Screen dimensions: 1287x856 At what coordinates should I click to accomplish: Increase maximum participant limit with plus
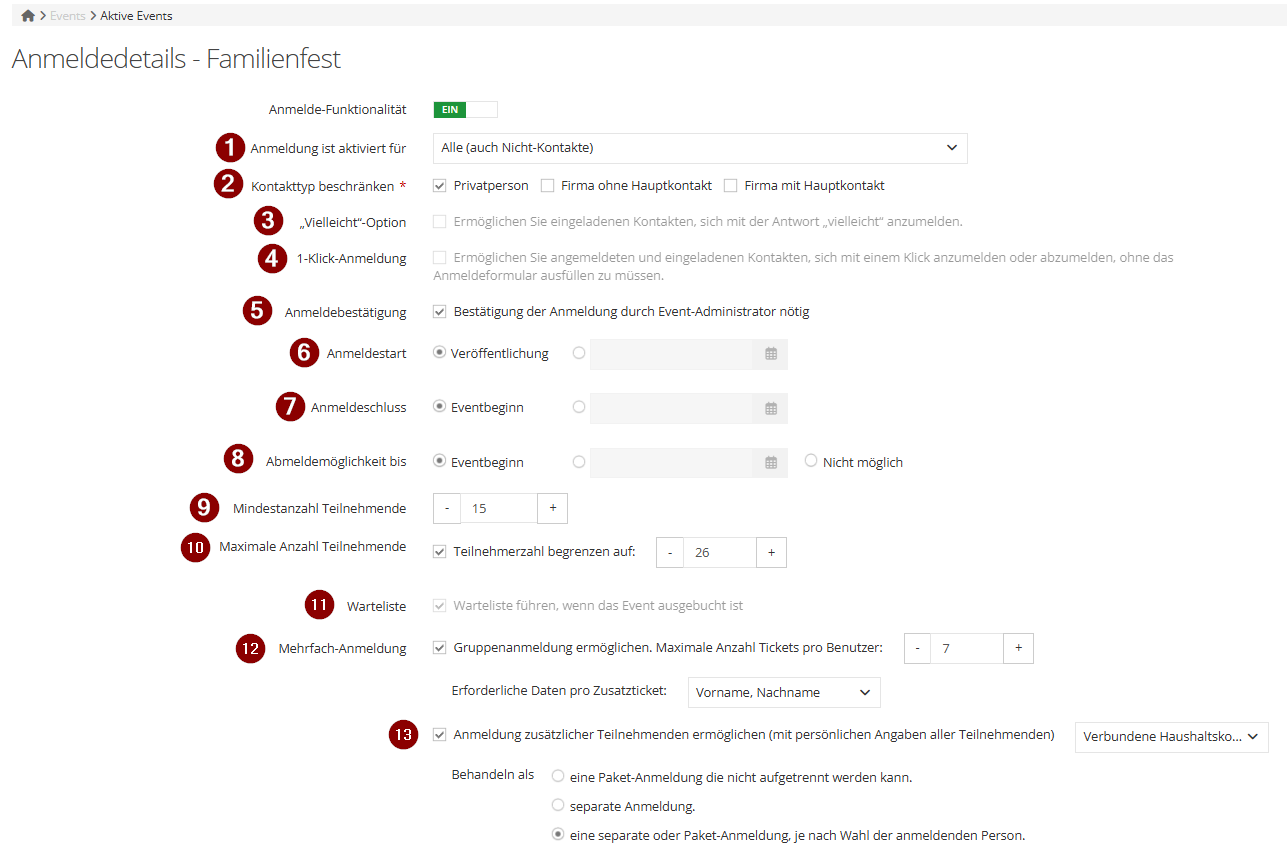pos(771,552)
